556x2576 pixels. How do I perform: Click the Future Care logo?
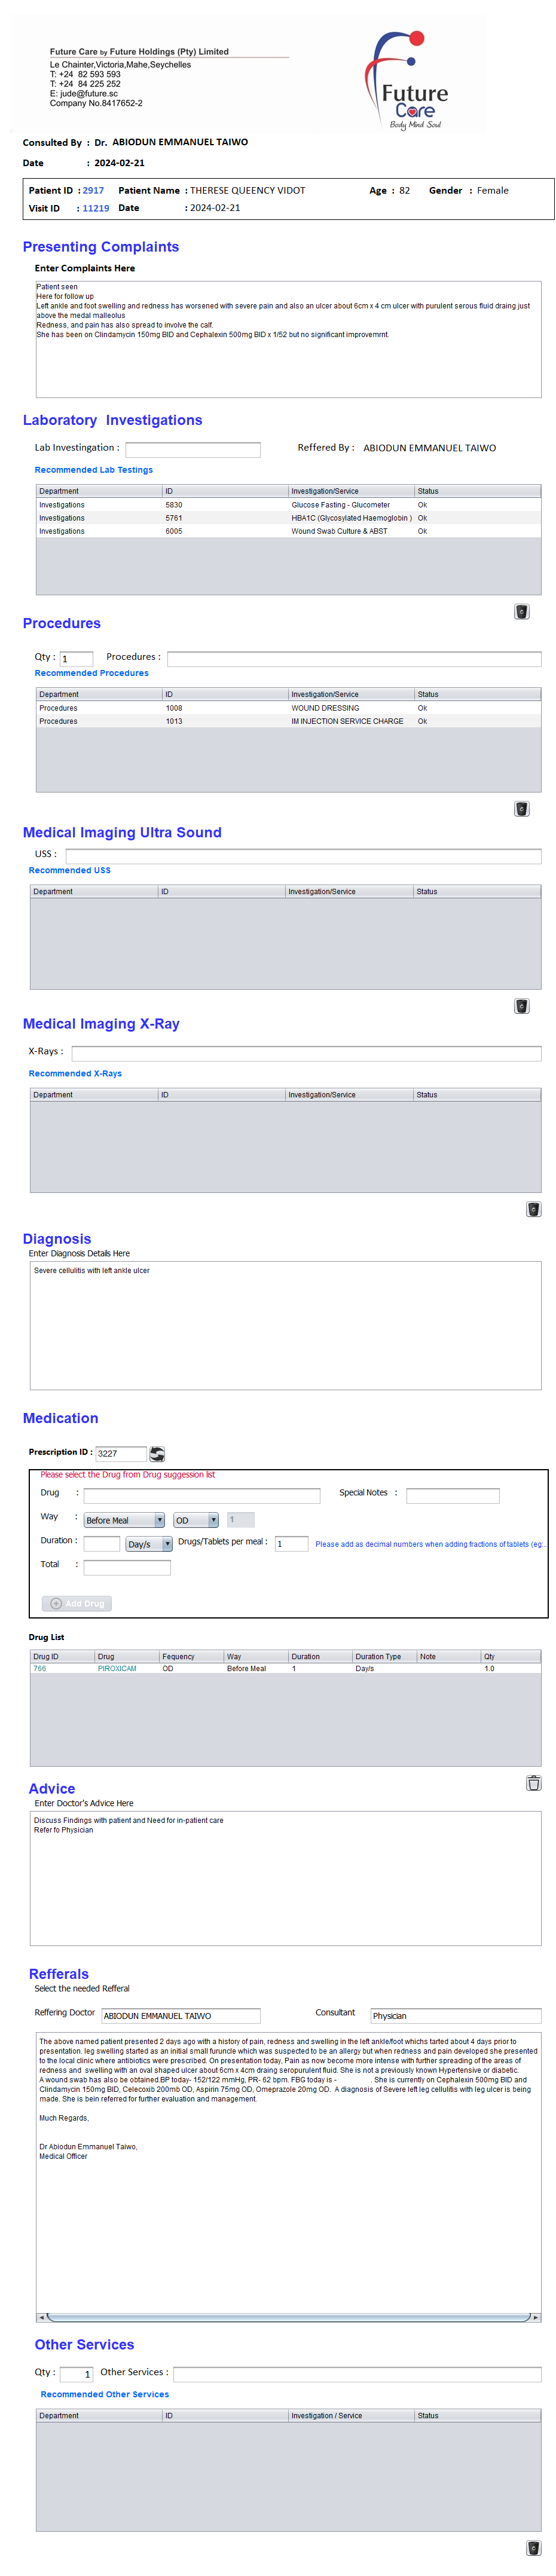click(x=410, y=80)
